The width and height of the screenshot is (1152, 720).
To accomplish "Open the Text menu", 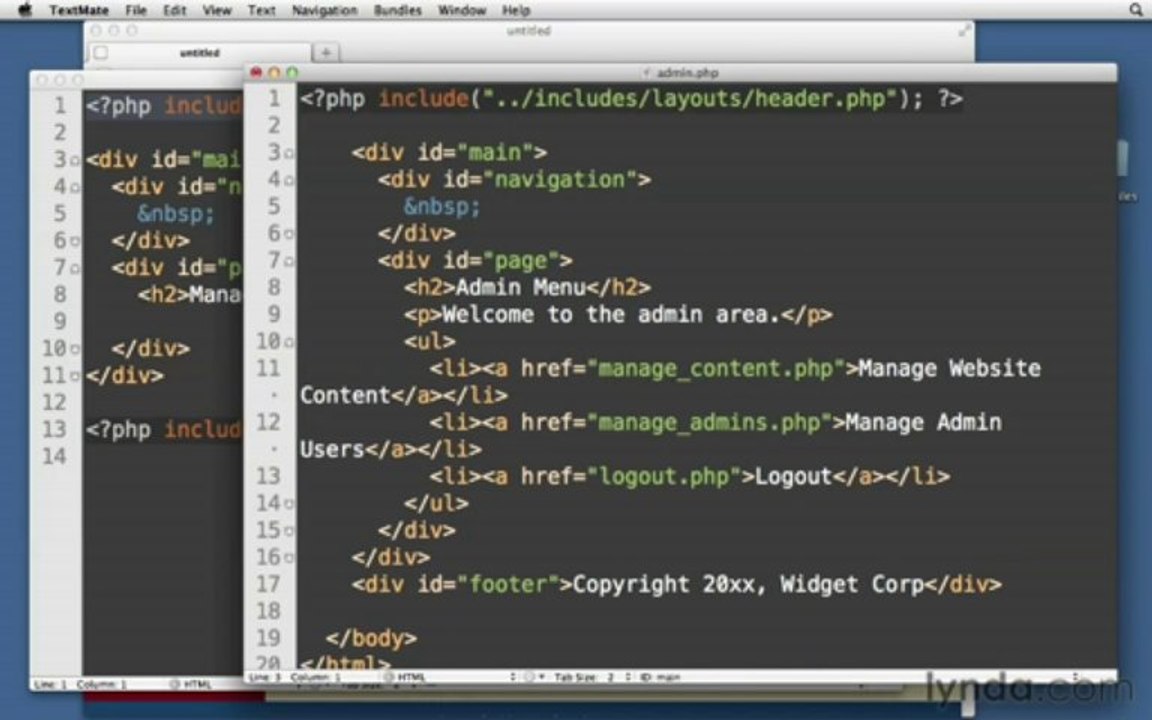I will pyautogui.click(x=262, y=10).
